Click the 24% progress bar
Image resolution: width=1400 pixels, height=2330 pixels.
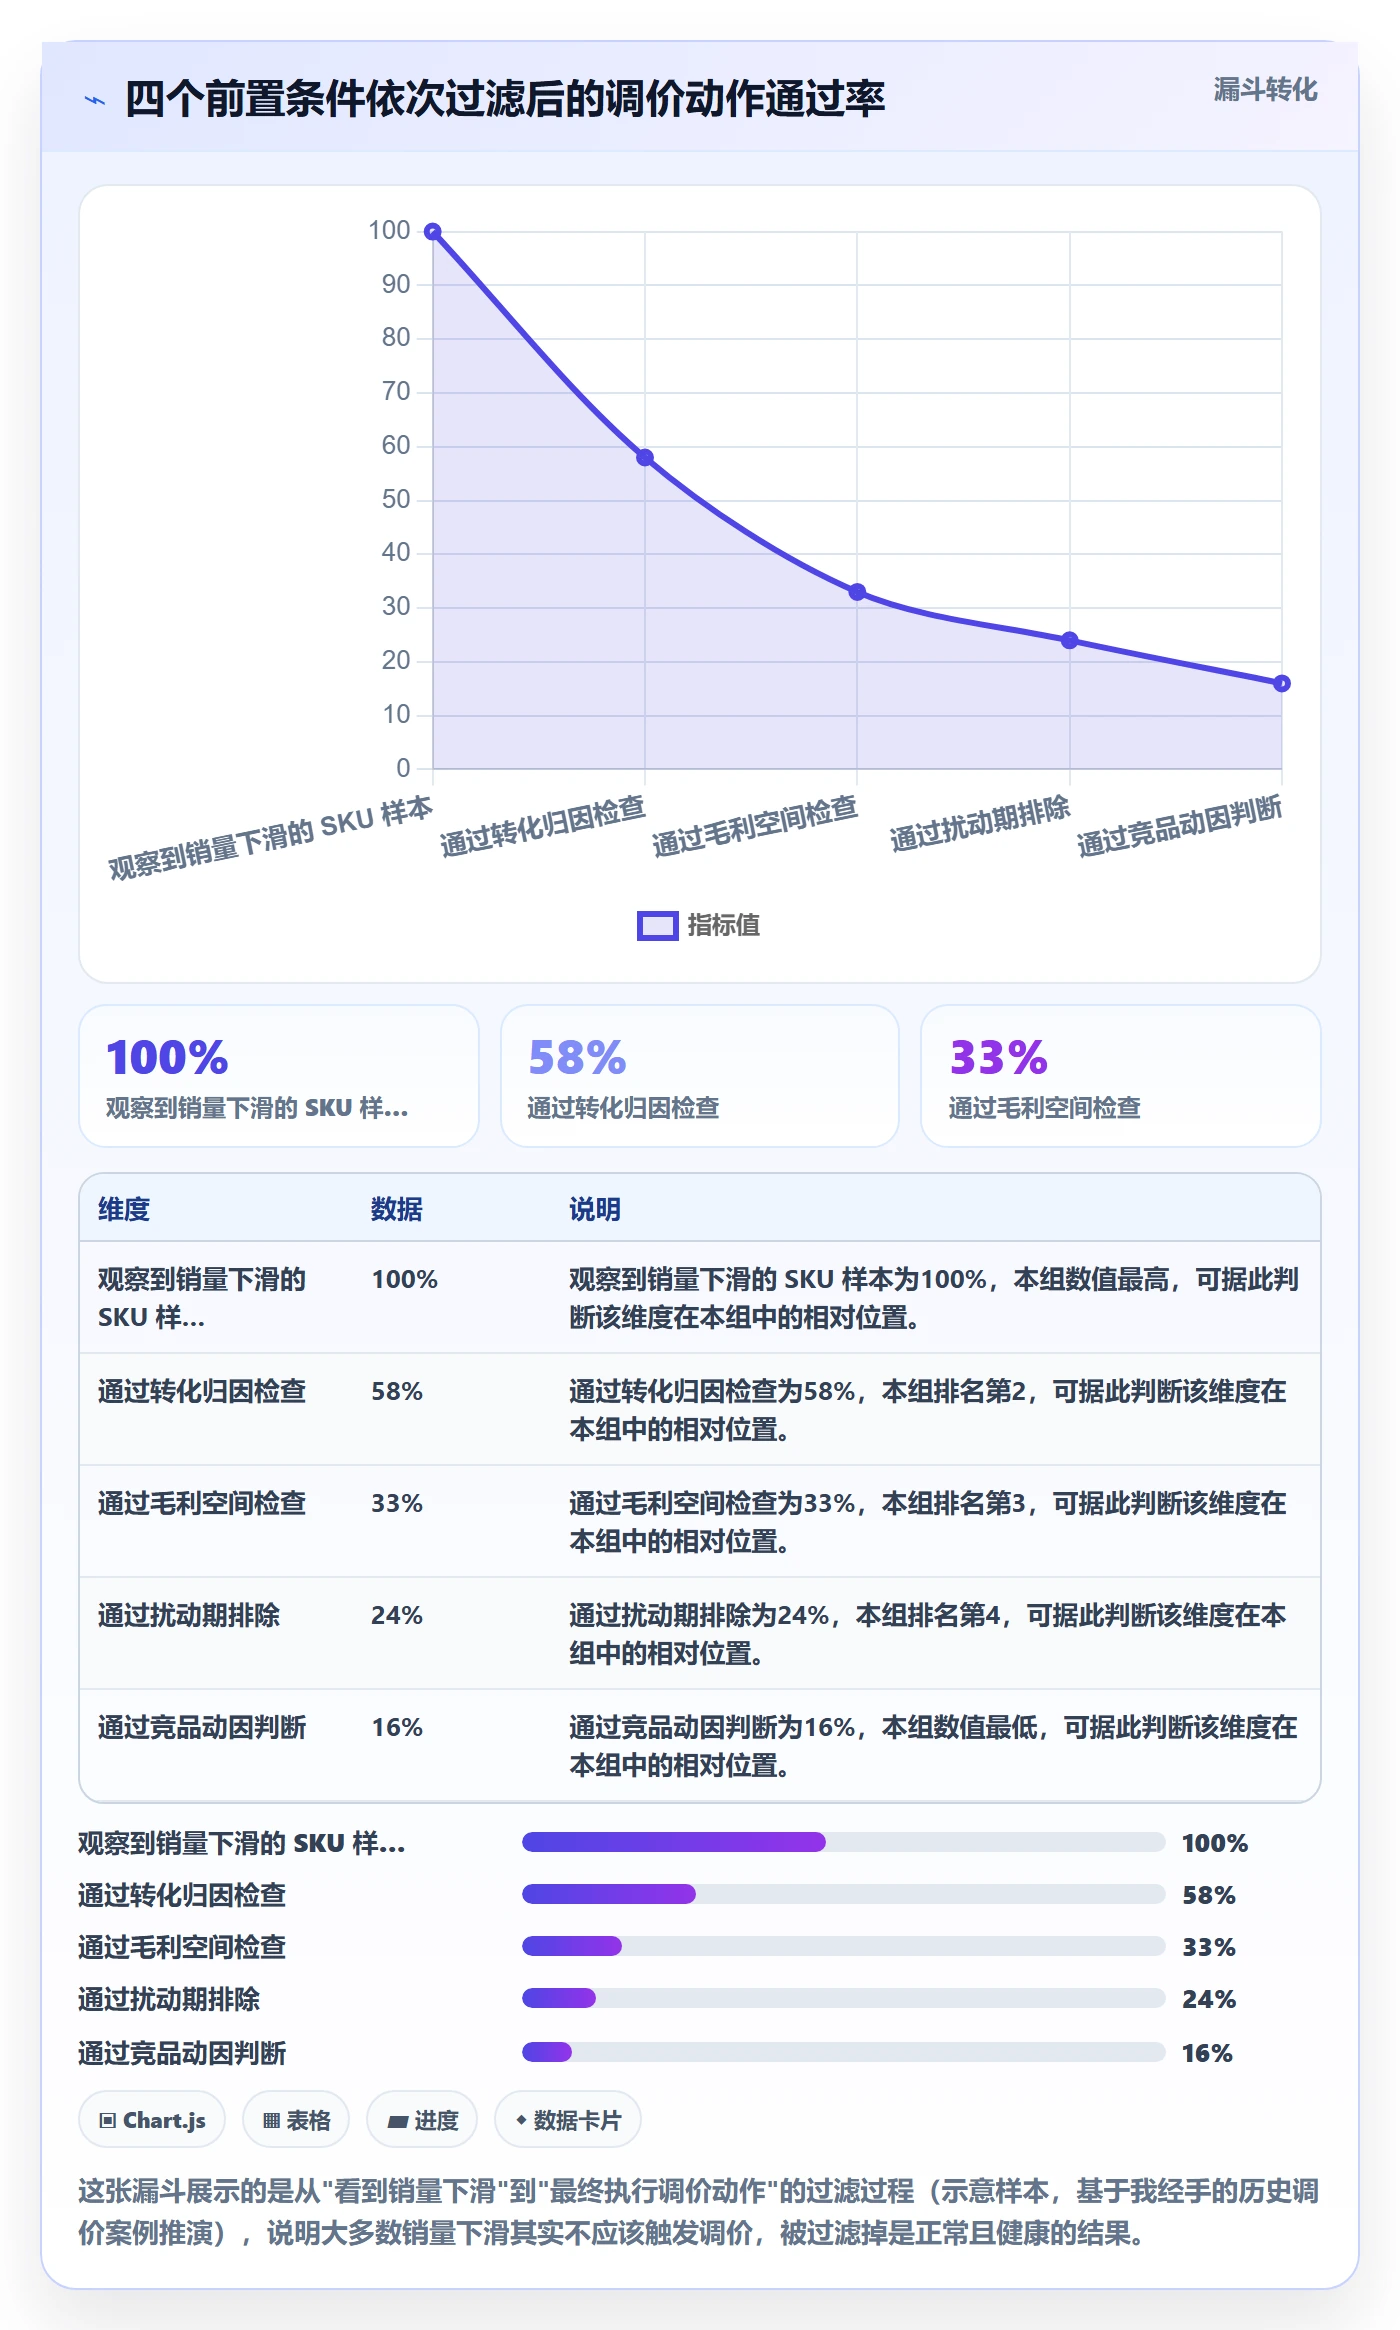tap(844, 1998)
